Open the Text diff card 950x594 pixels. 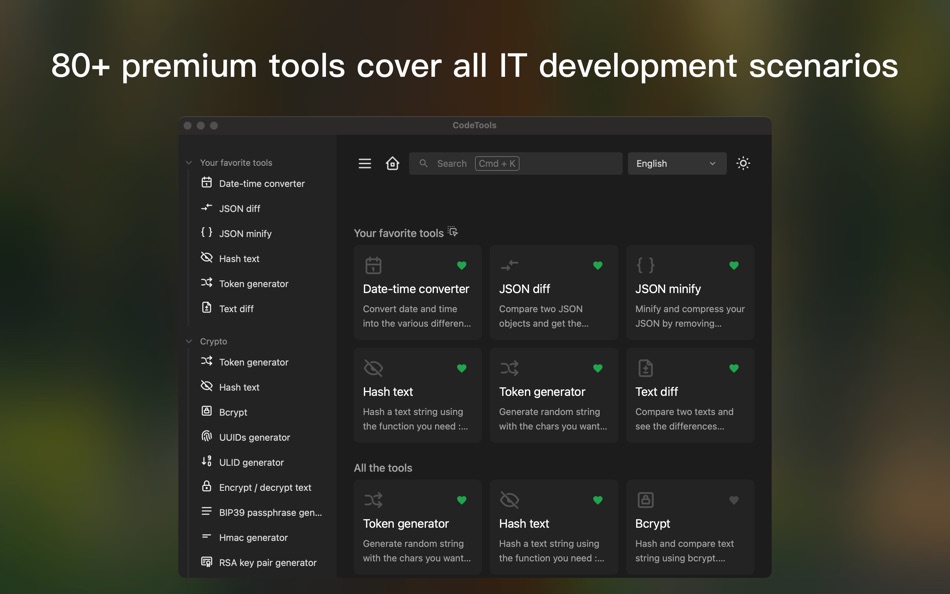point(690,395)
